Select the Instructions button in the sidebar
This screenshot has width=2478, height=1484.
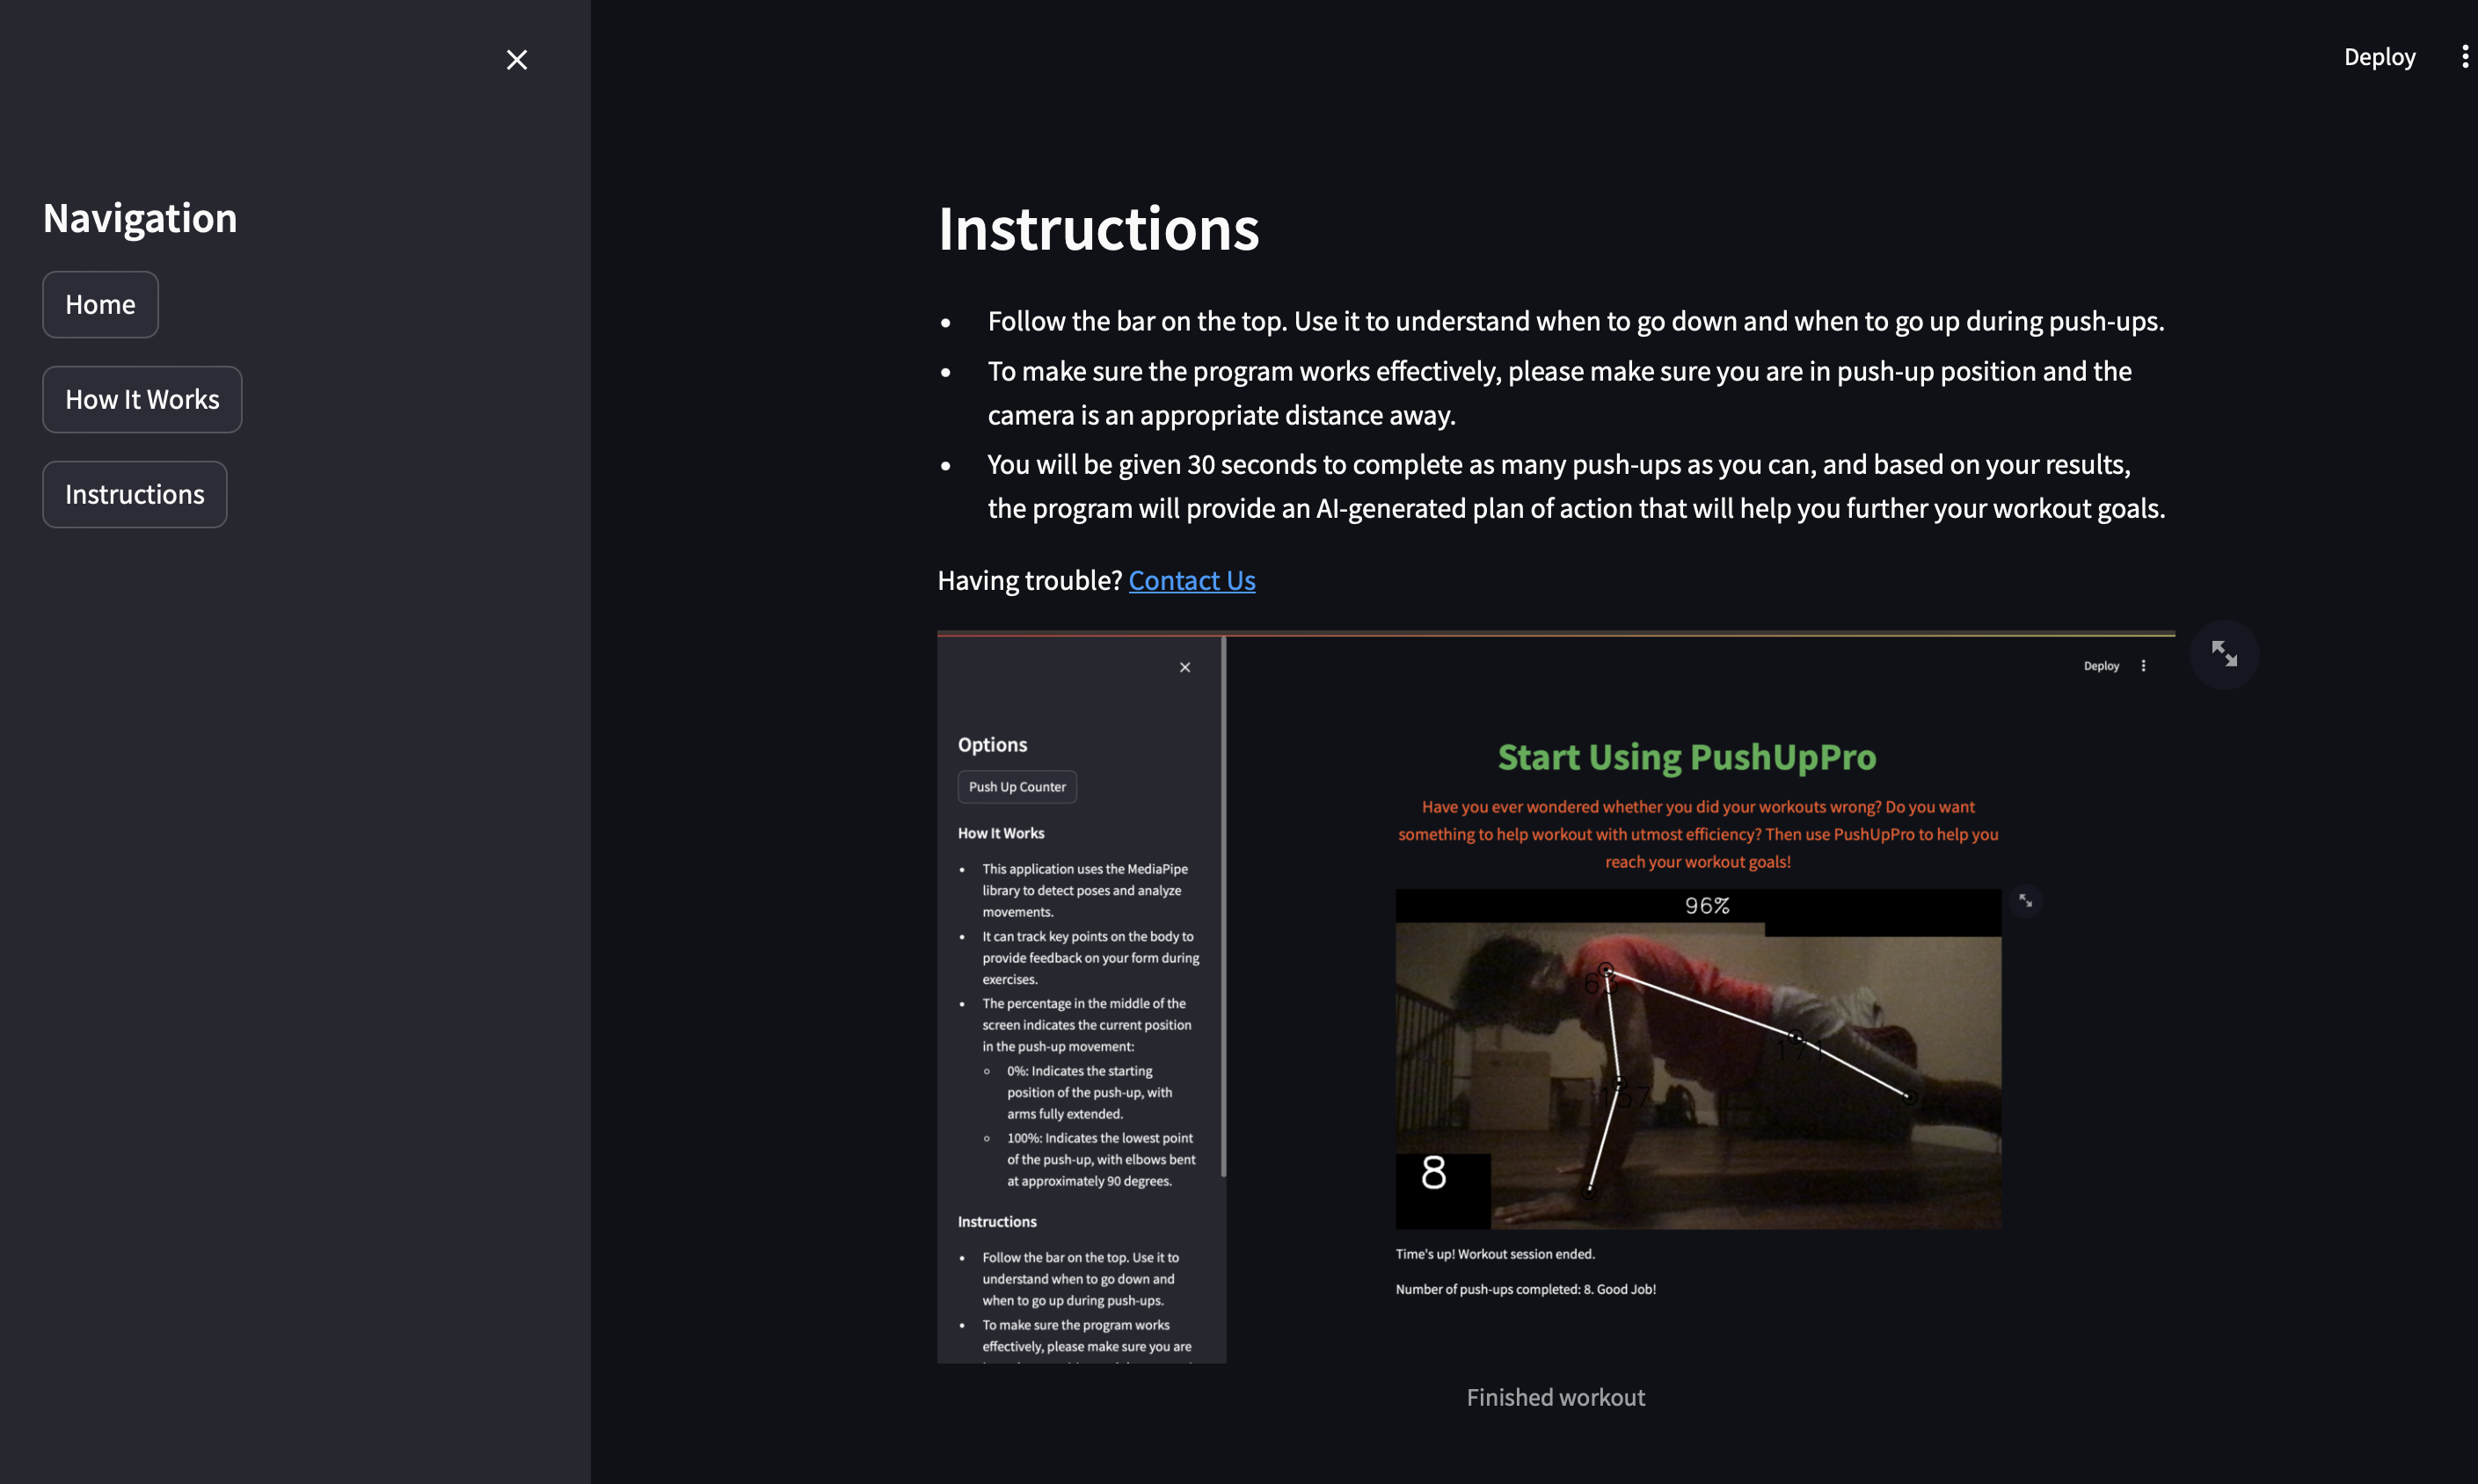click(x=135, y=494)
